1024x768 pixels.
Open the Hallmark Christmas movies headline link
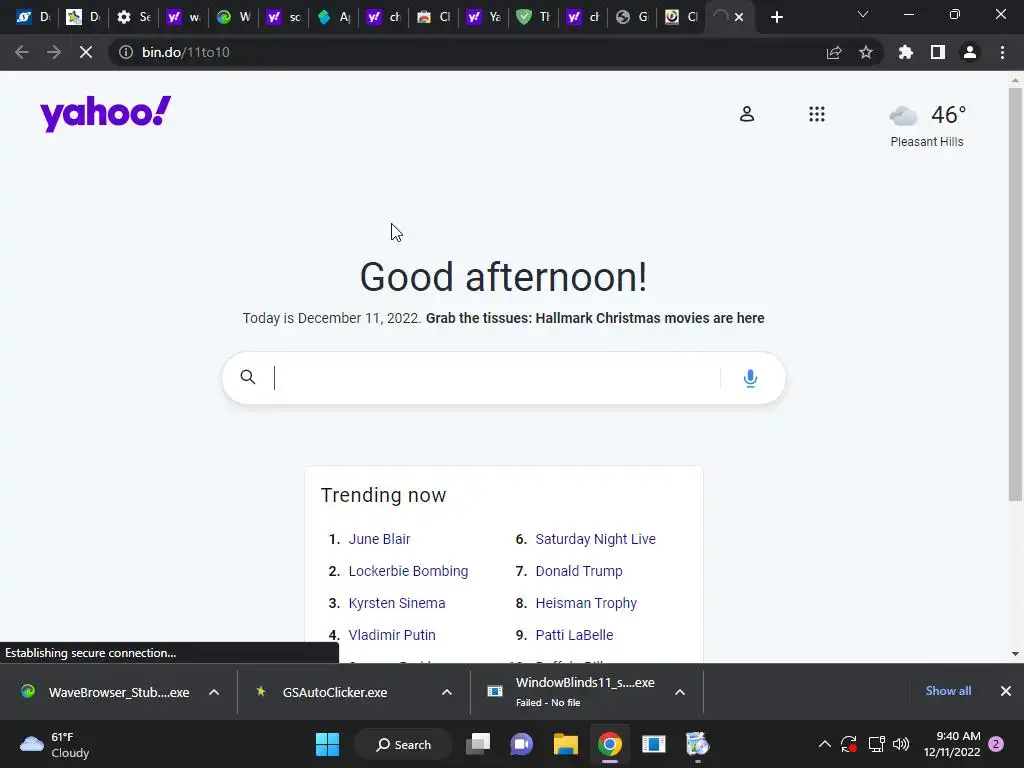pyautogui.click(x=595, y=318)
